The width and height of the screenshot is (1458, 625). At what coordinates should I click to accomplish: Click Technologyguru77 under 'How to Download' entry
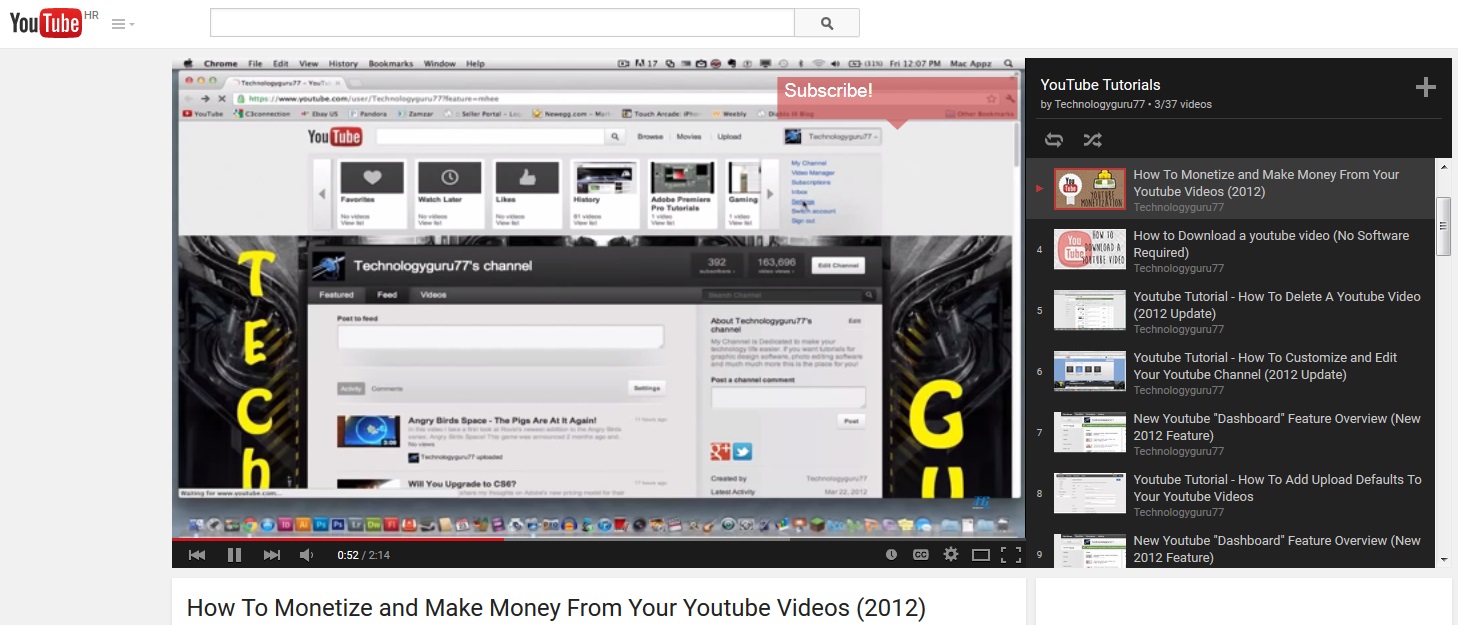pyautogui.click(x=1178, y=268)
